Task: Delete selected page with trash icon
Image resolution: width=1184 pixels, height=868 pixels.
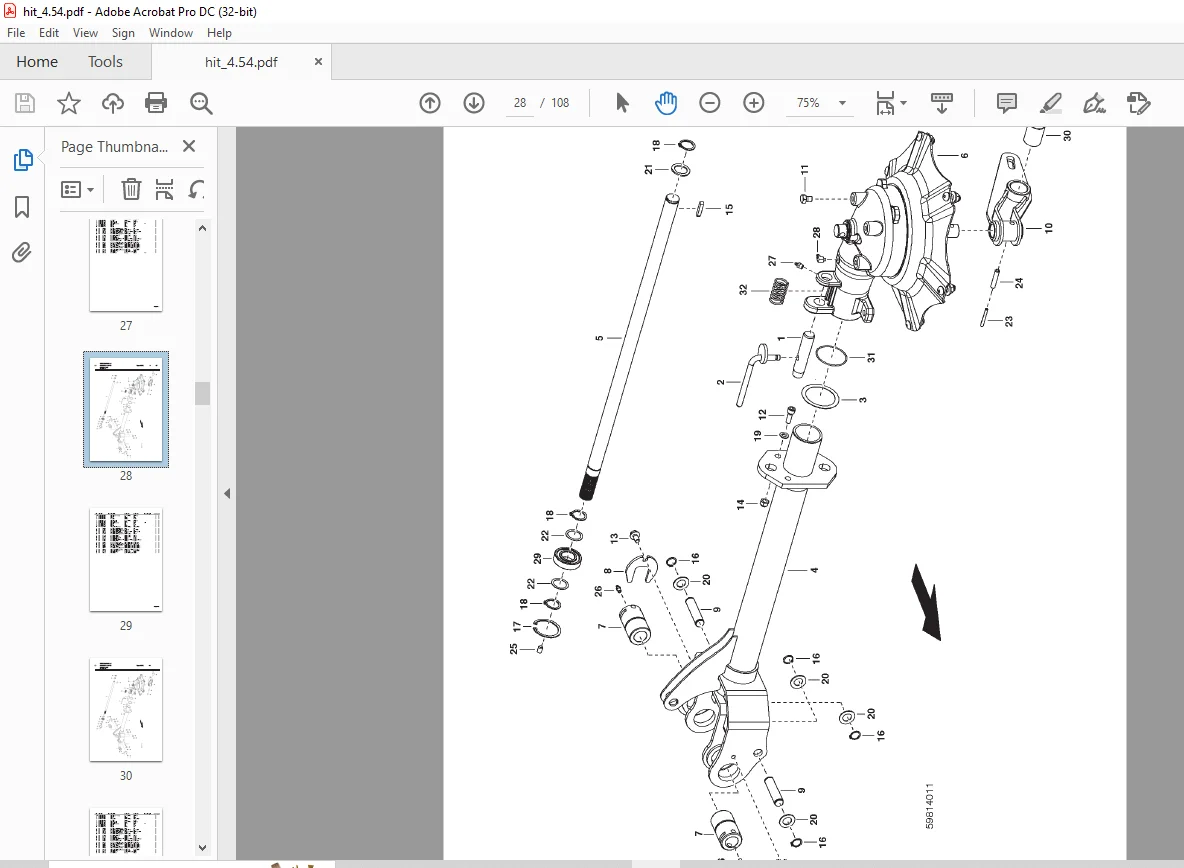Action: click(131, 189)
